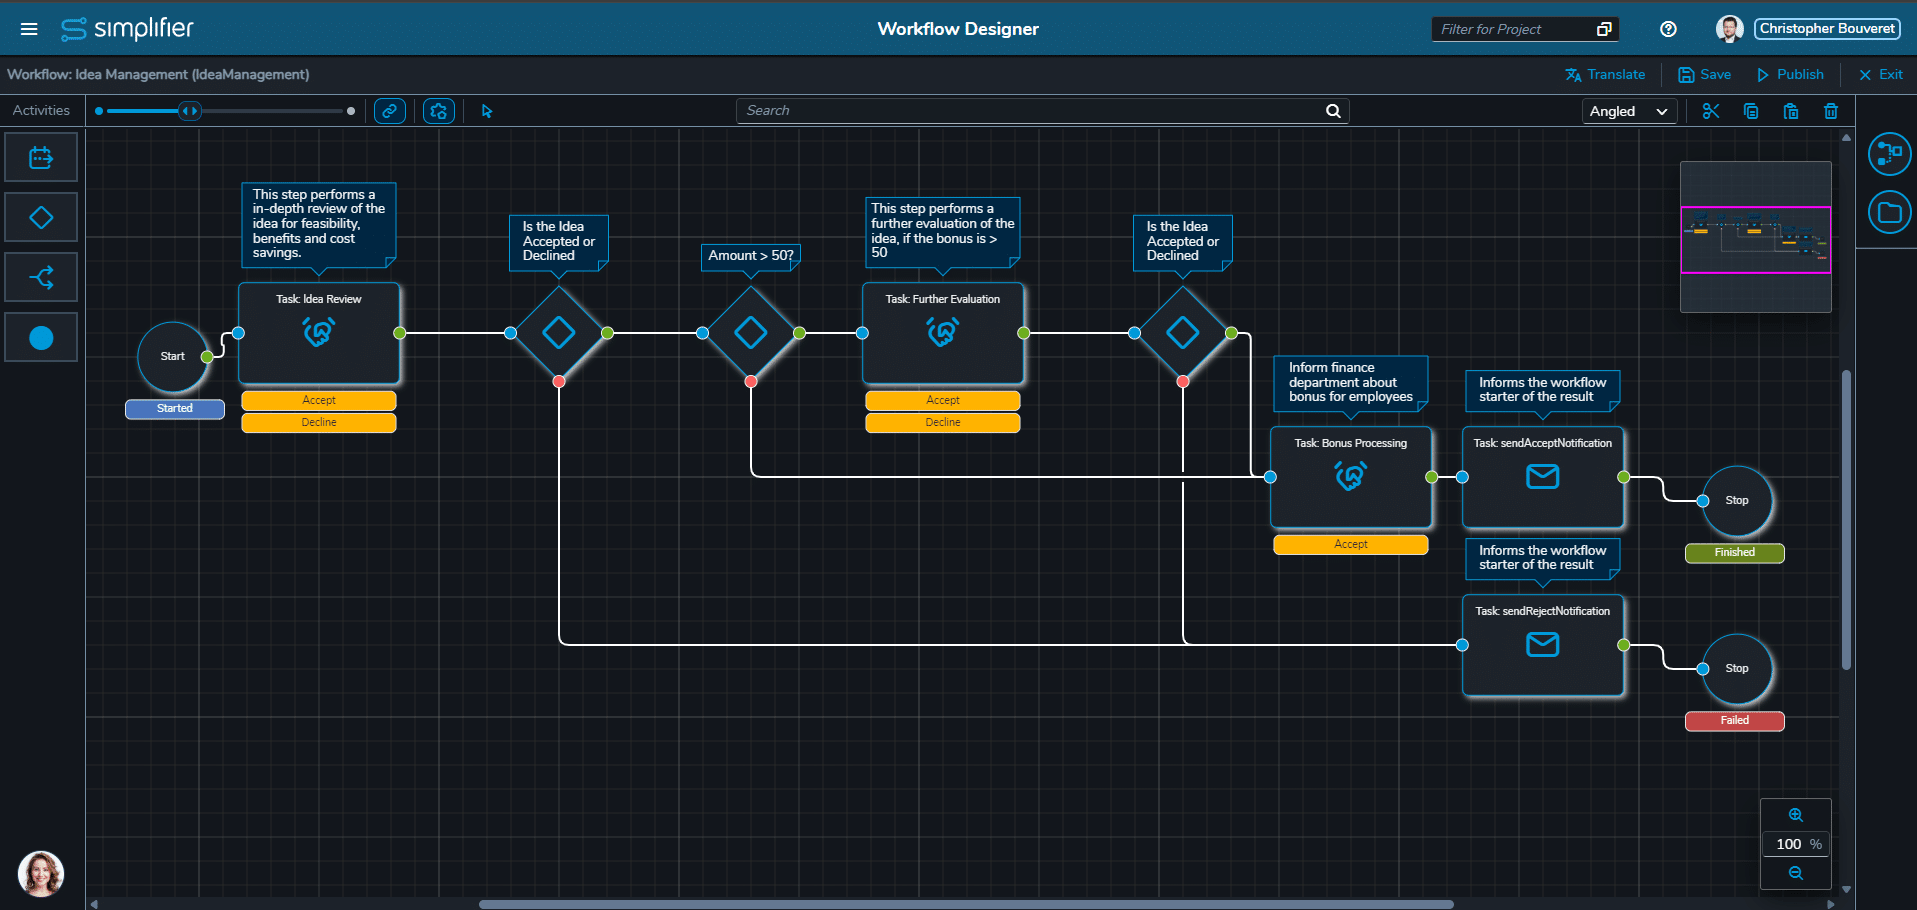Toggle the workflow diagram panel button on right
The width and height of the screenshot is (1917, 910).
pos(1889,154)
